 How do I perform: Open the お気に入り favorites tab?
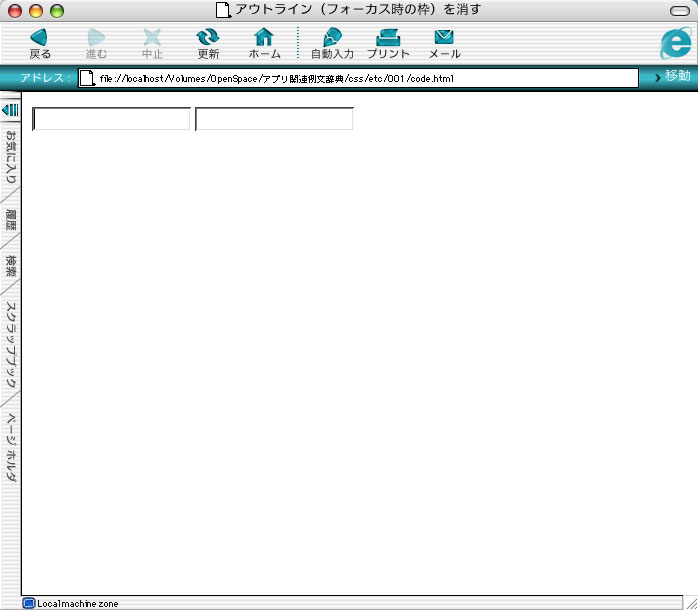[x=10, y=157]
